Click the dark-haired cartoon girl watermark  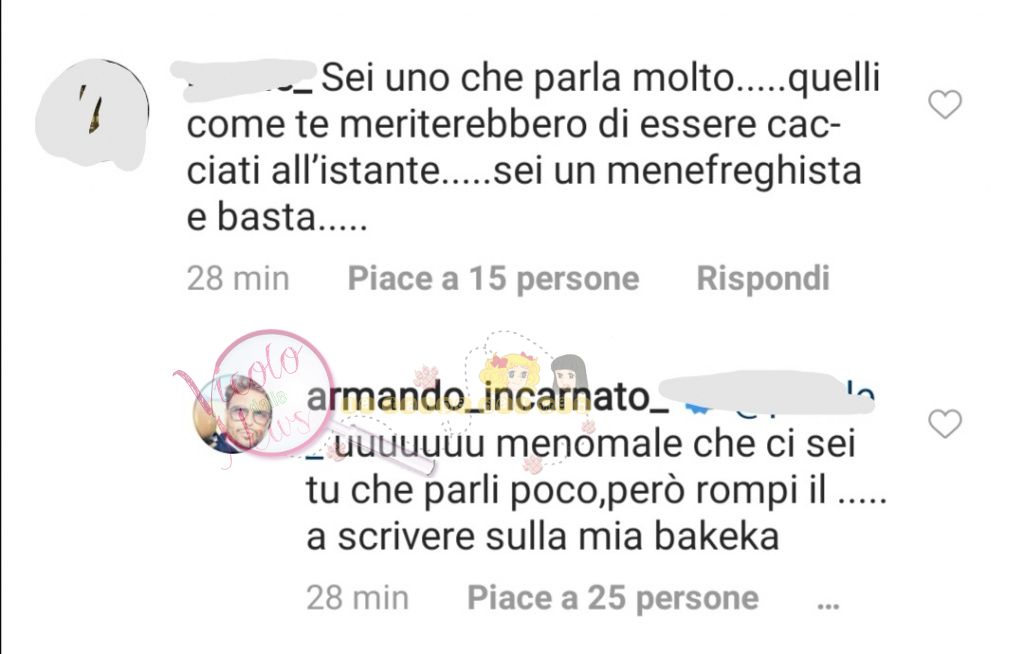pyautogui.click(x=569, y=376)
